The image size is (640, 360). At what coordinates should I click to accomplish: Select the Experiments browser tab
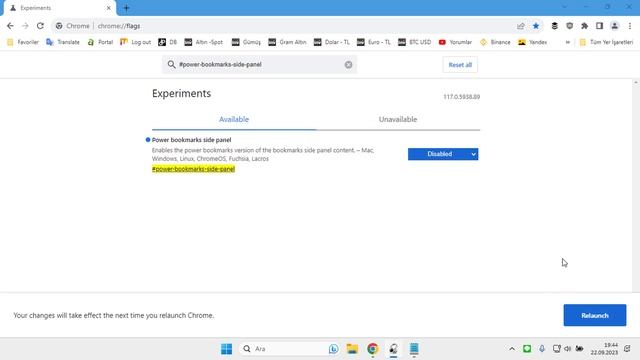[x=59, y=8]
